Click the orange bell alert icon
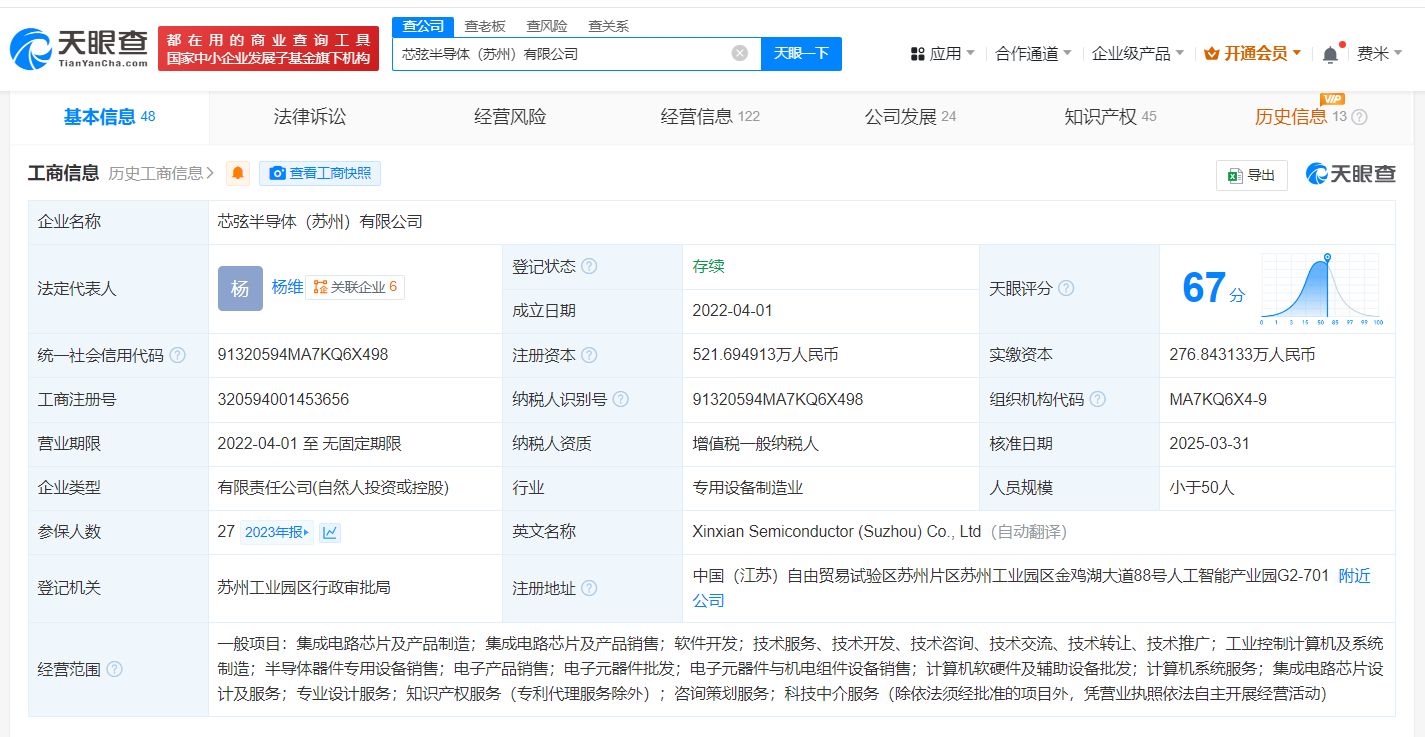1425x737 pixels. 238,173
